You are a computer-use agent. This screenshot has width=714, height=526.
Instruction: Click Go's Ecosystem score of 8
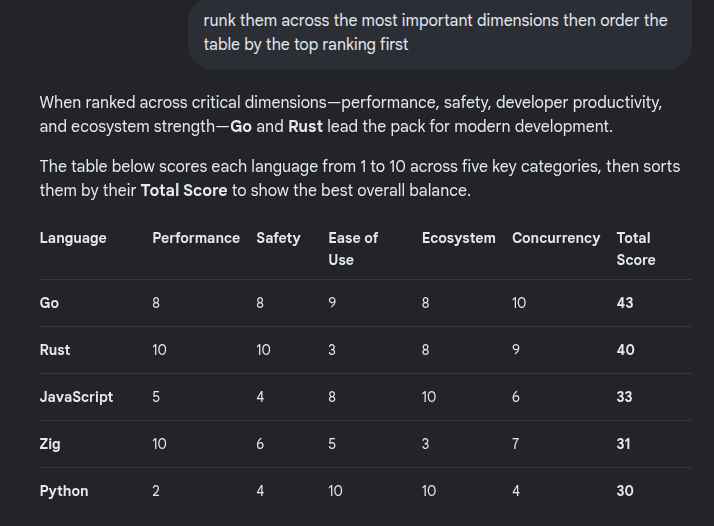coord(425,303)
